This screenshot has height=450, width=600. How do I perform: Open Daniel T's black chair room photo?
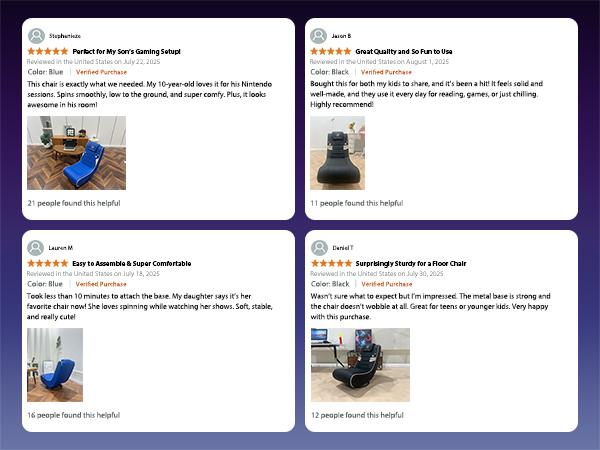point(360,365)
